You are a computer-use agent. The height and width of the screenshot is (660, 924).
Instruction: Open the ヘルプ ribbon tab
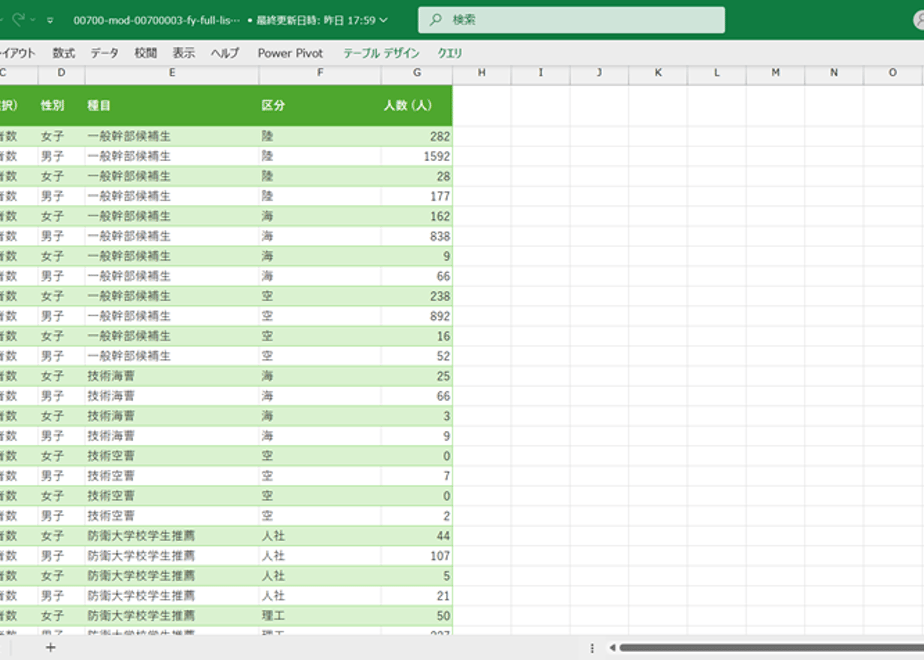pos(225,53)
